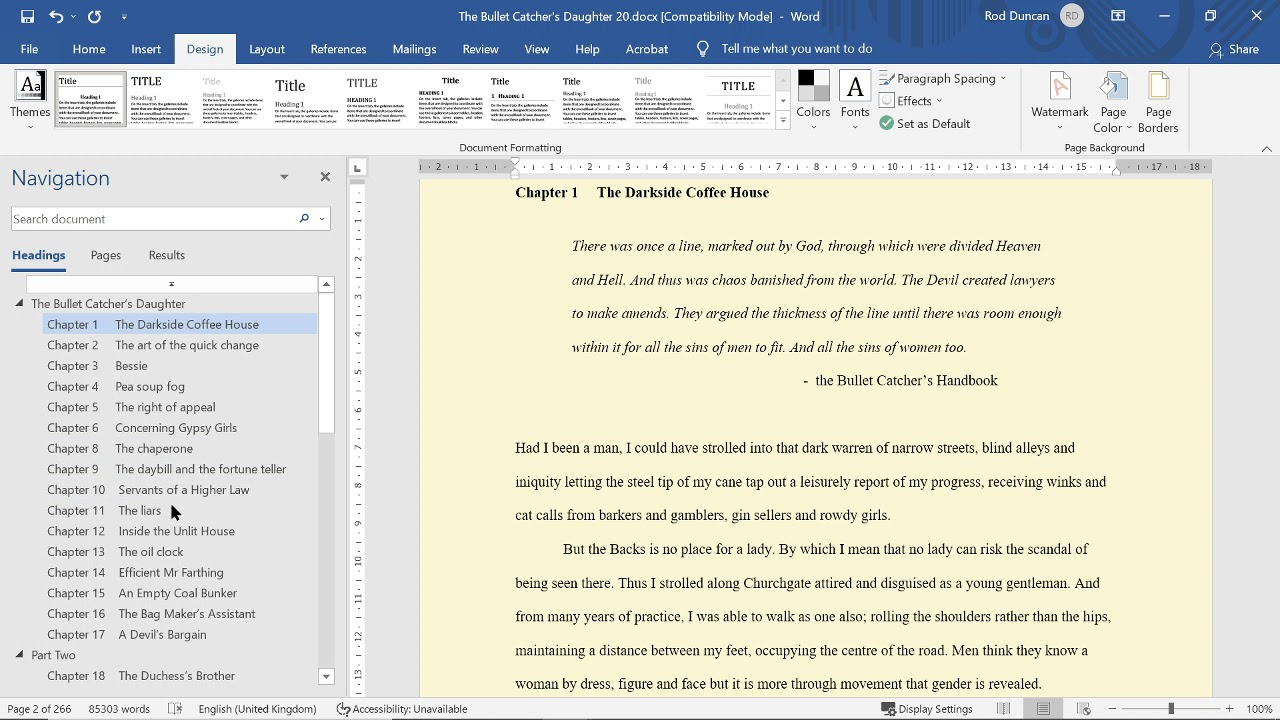Jump to Chapter 4 Pea soup fog
The height and width of the screenshot is (720, 1280).
[116, 387]
